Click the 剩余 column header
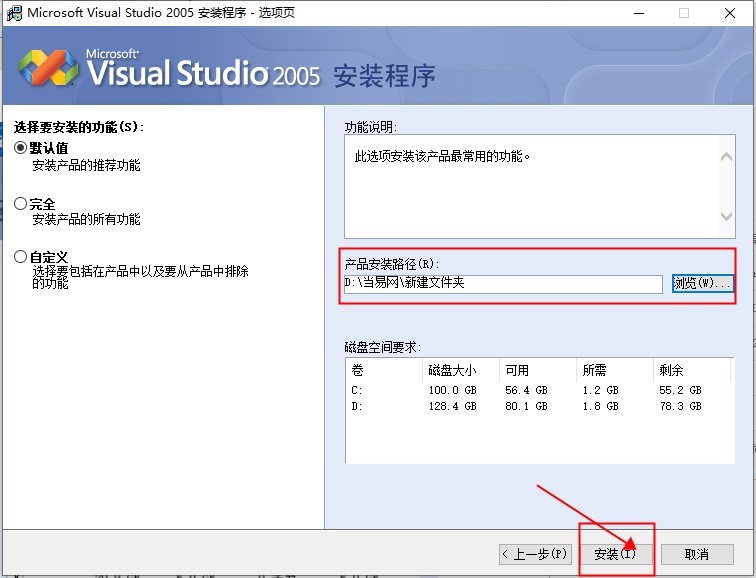The width and height of the screenshot is (756, 578). coord(693,370)
